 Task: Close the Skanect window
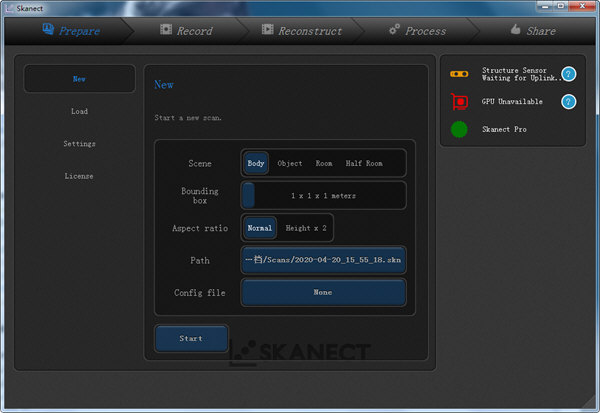(x=582, y=6)
